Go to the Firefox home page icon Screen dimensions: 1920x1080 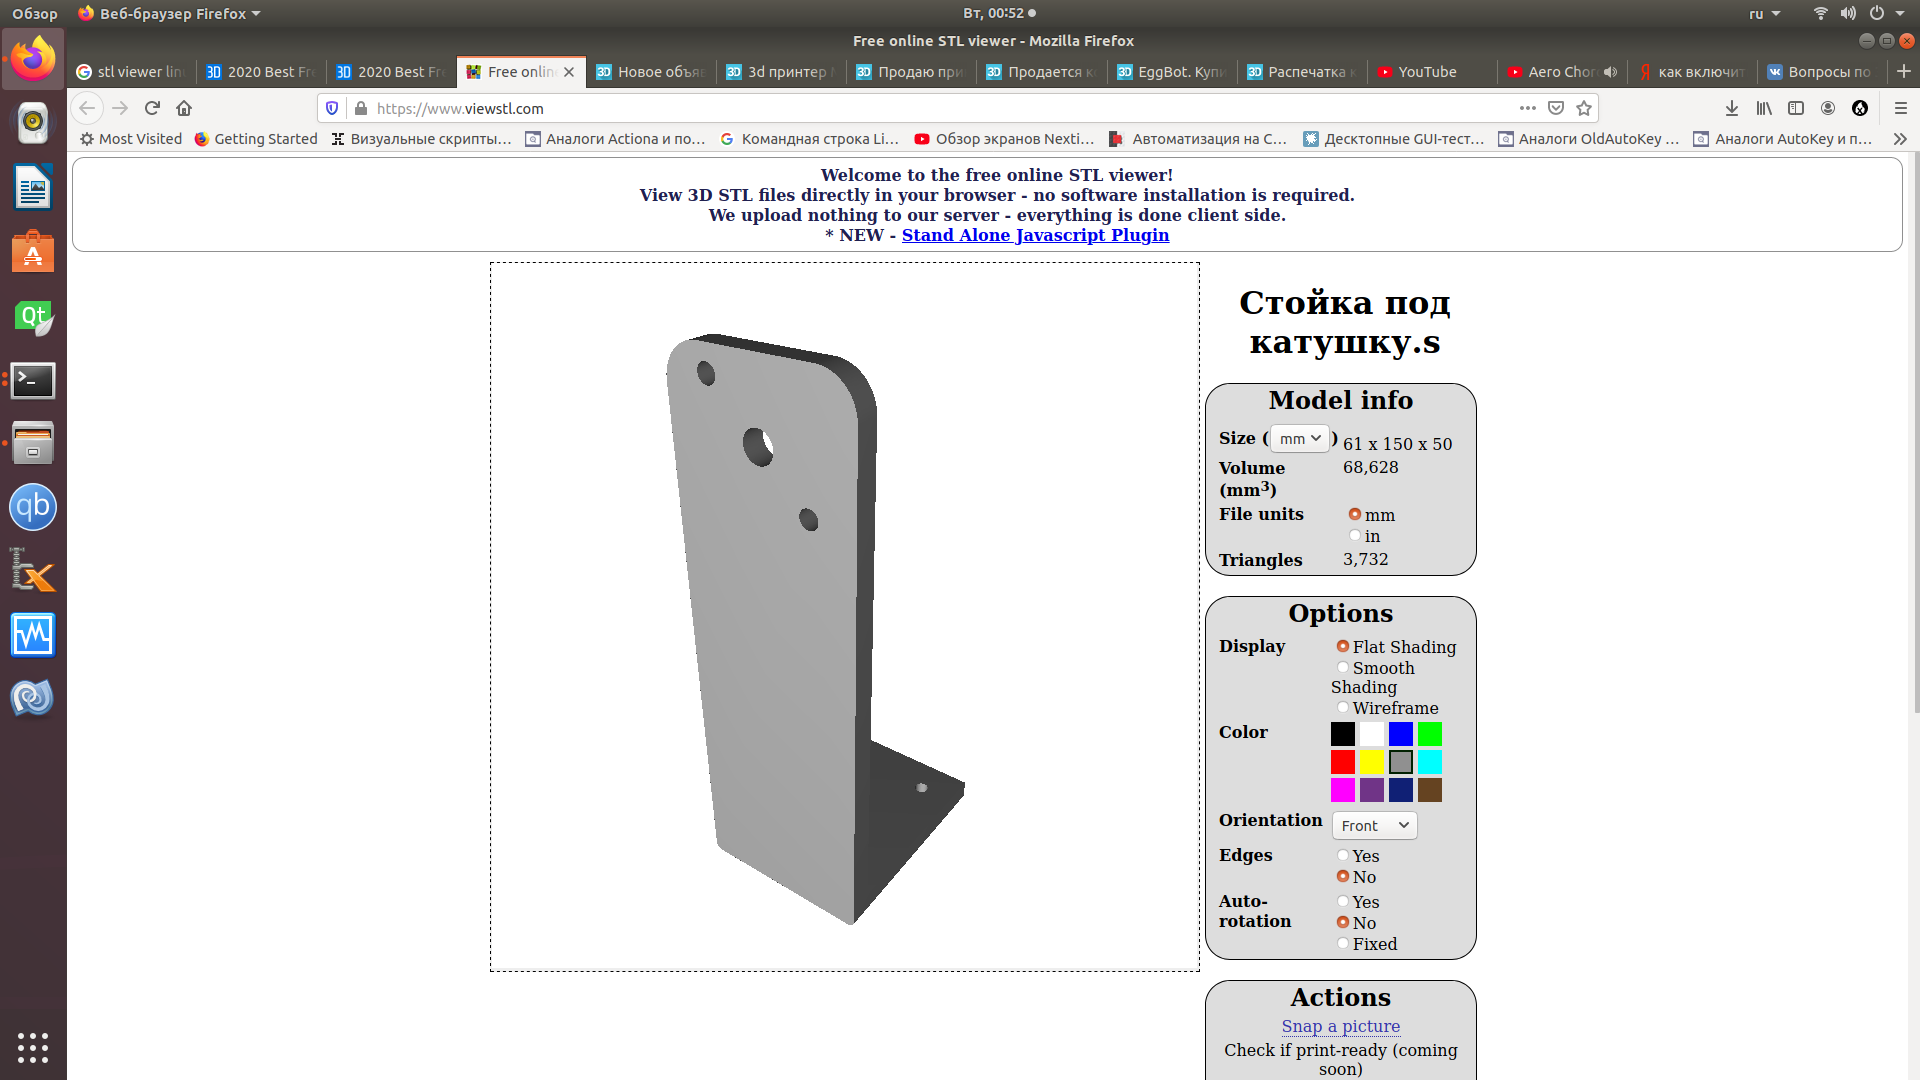[184, 108]
